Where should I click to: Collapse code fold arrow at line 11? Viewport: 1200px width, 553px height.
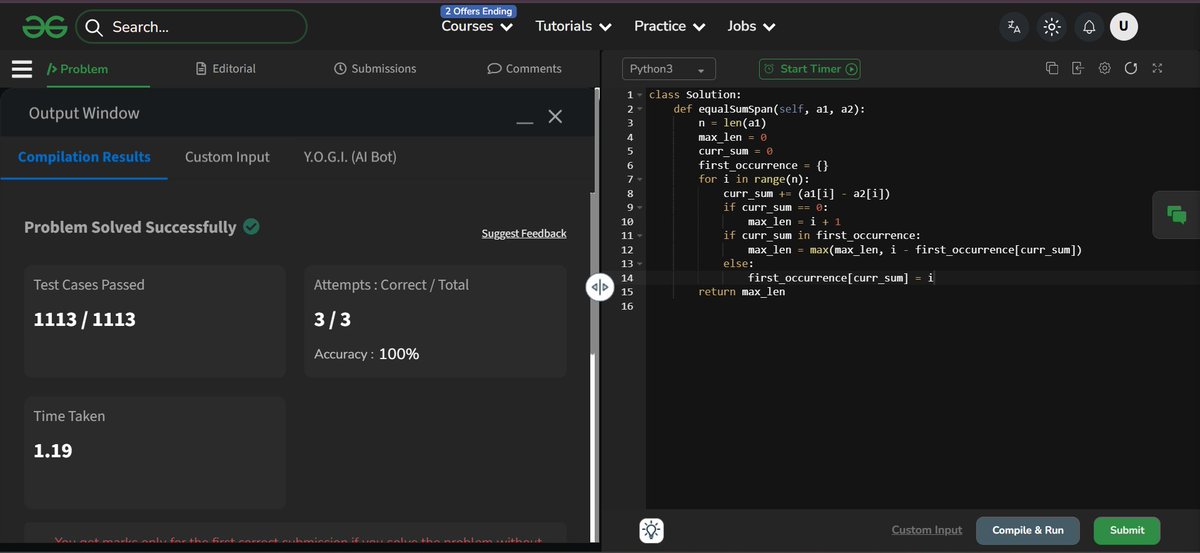[x=639, y=236]
